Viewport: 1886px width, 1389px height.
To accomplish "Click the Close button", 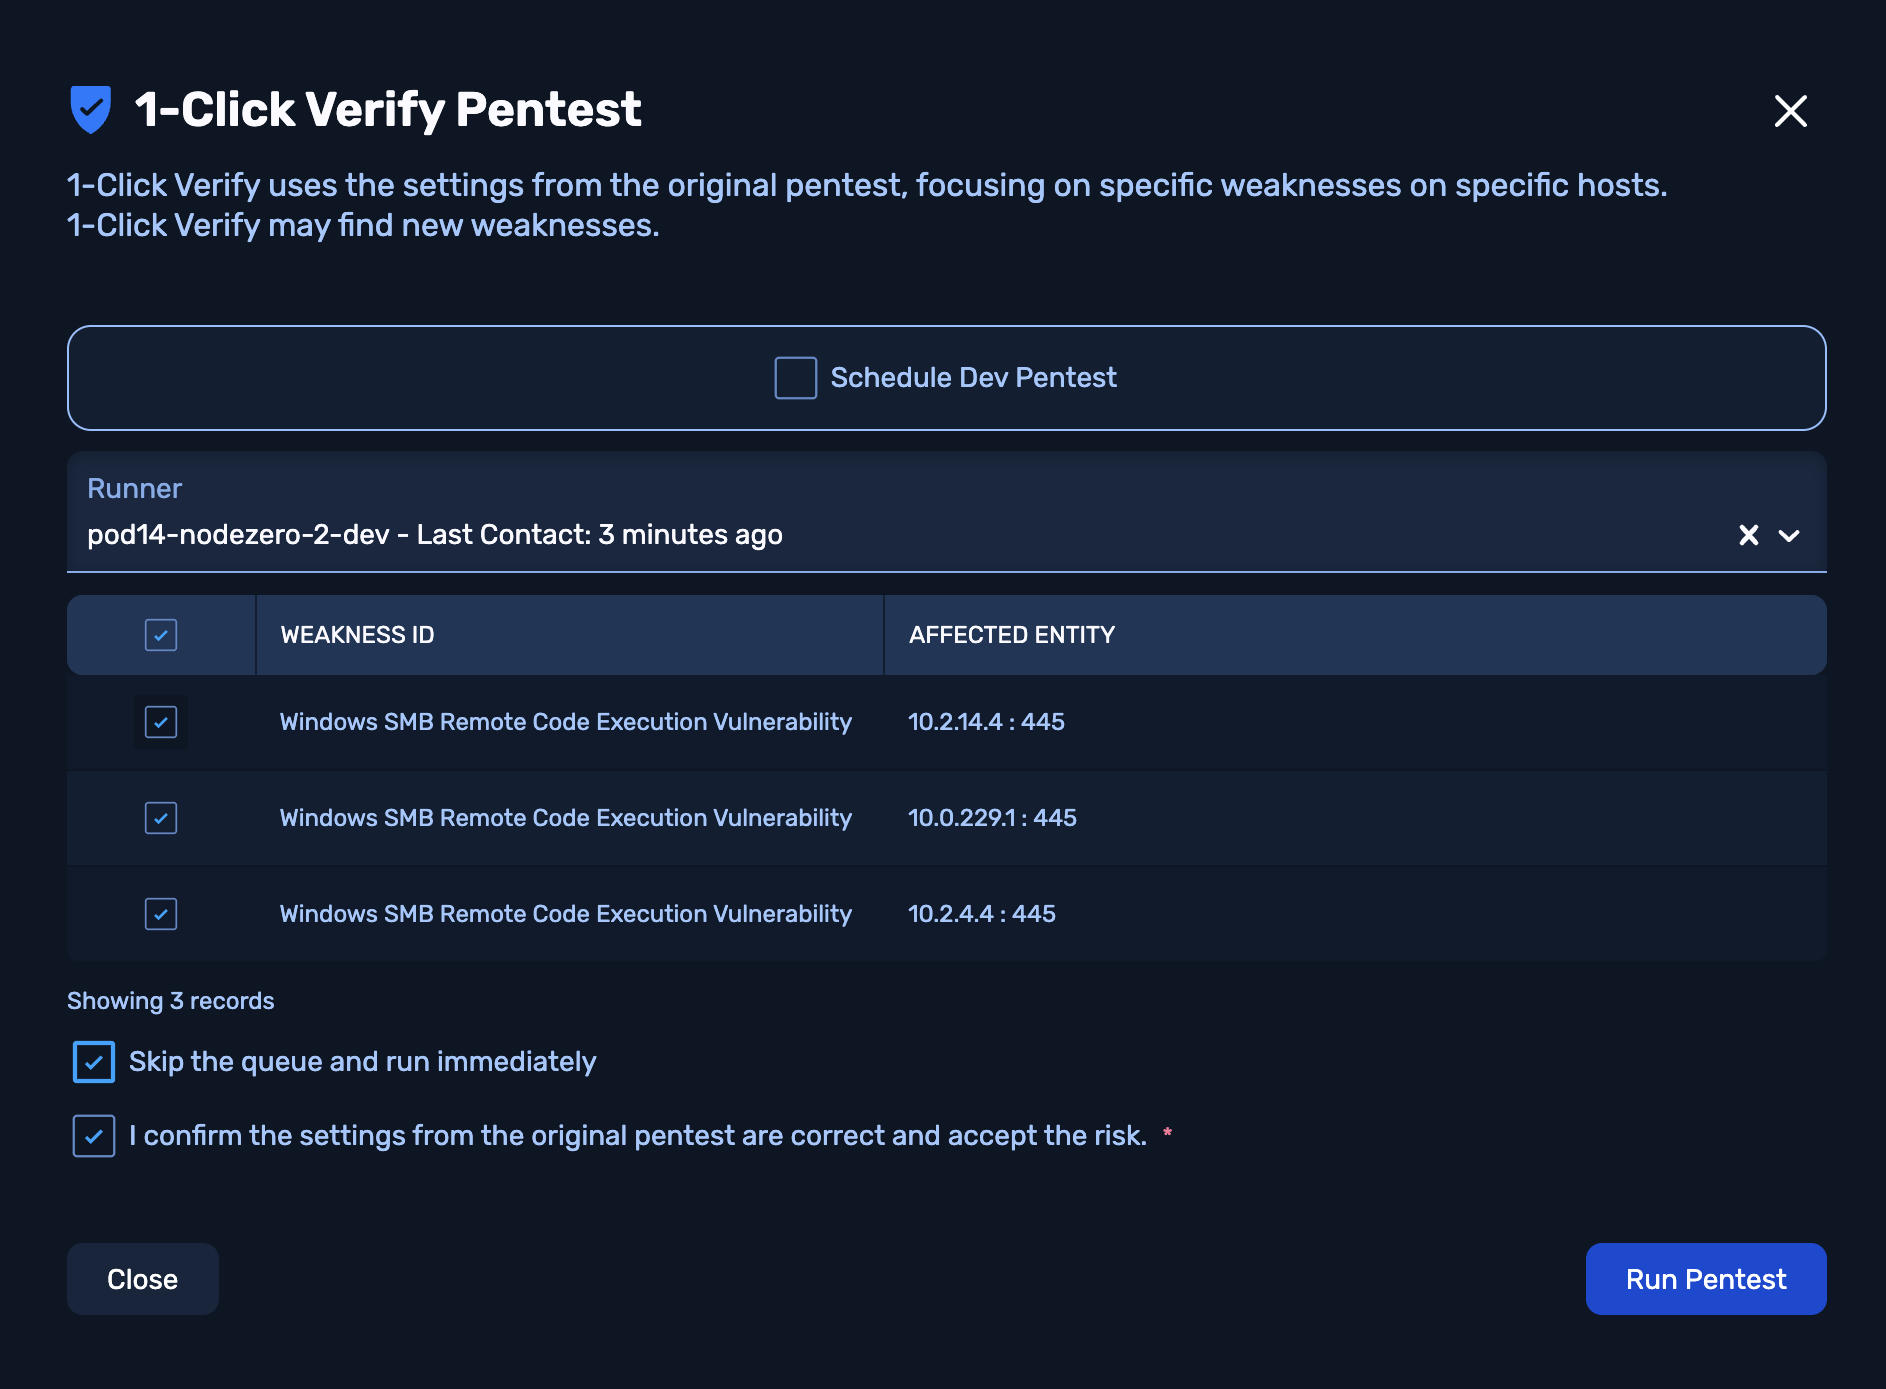I will (142, 1279).
